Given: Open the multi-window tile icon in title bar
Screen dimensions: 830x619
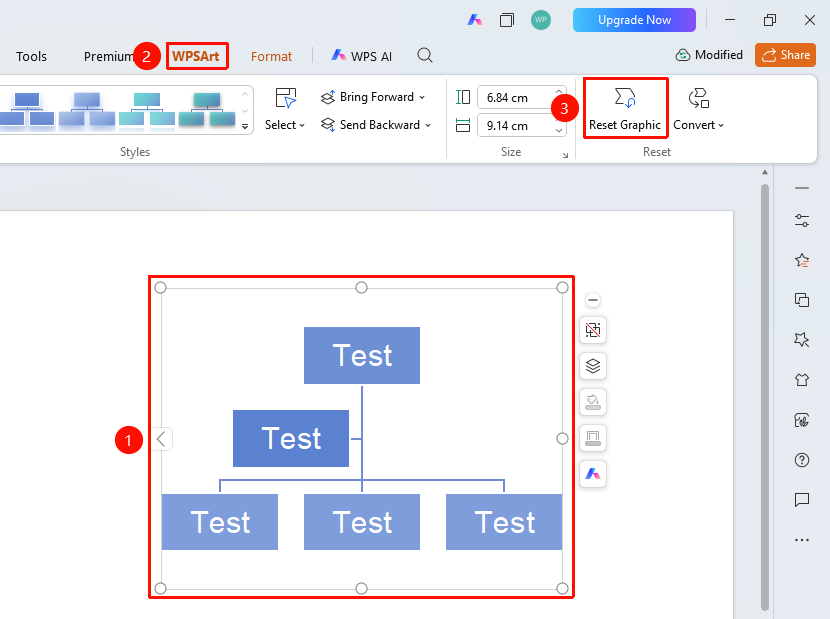Looking at the screenshot, I should (x=507, y=20).
